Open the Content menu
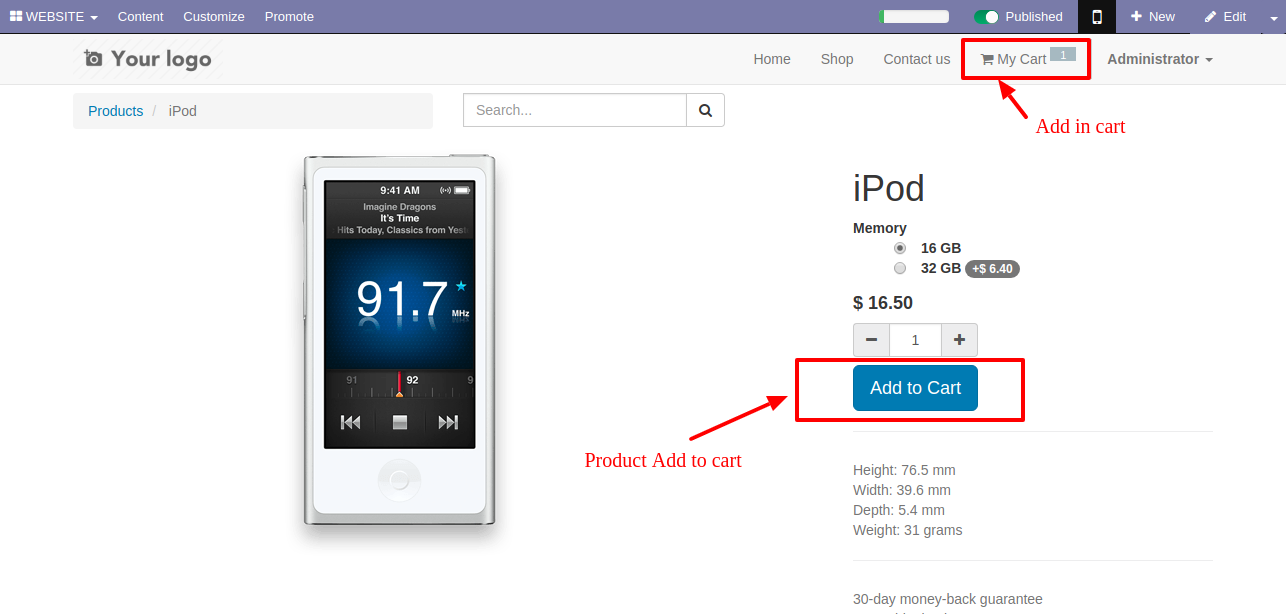 140,16
